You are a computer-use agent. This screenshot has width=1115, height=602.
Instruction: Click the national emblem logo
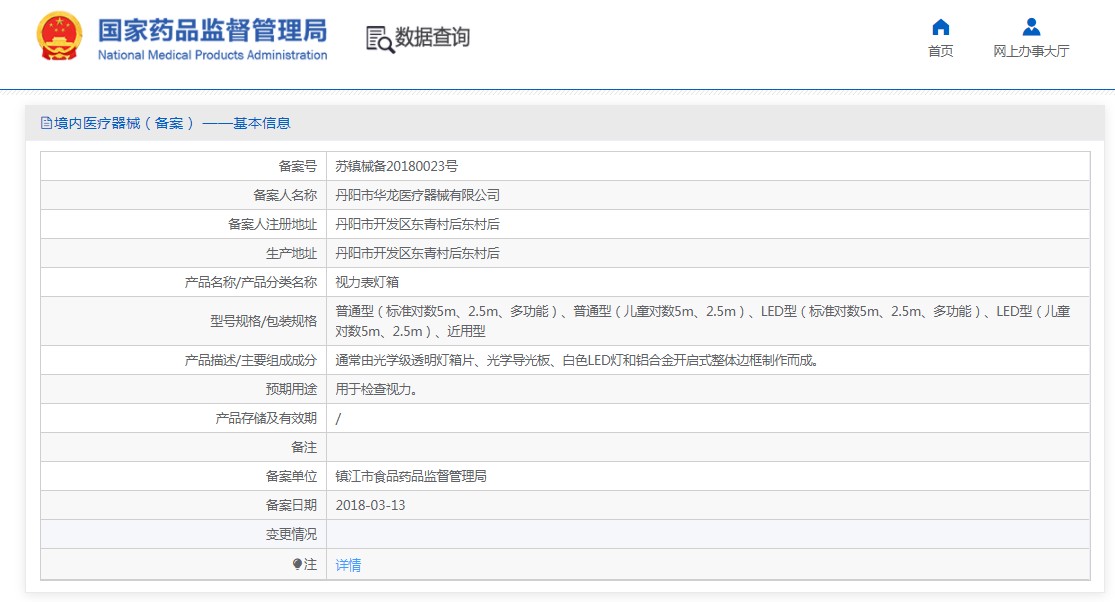pyautogui.click(x=60, y=37)
